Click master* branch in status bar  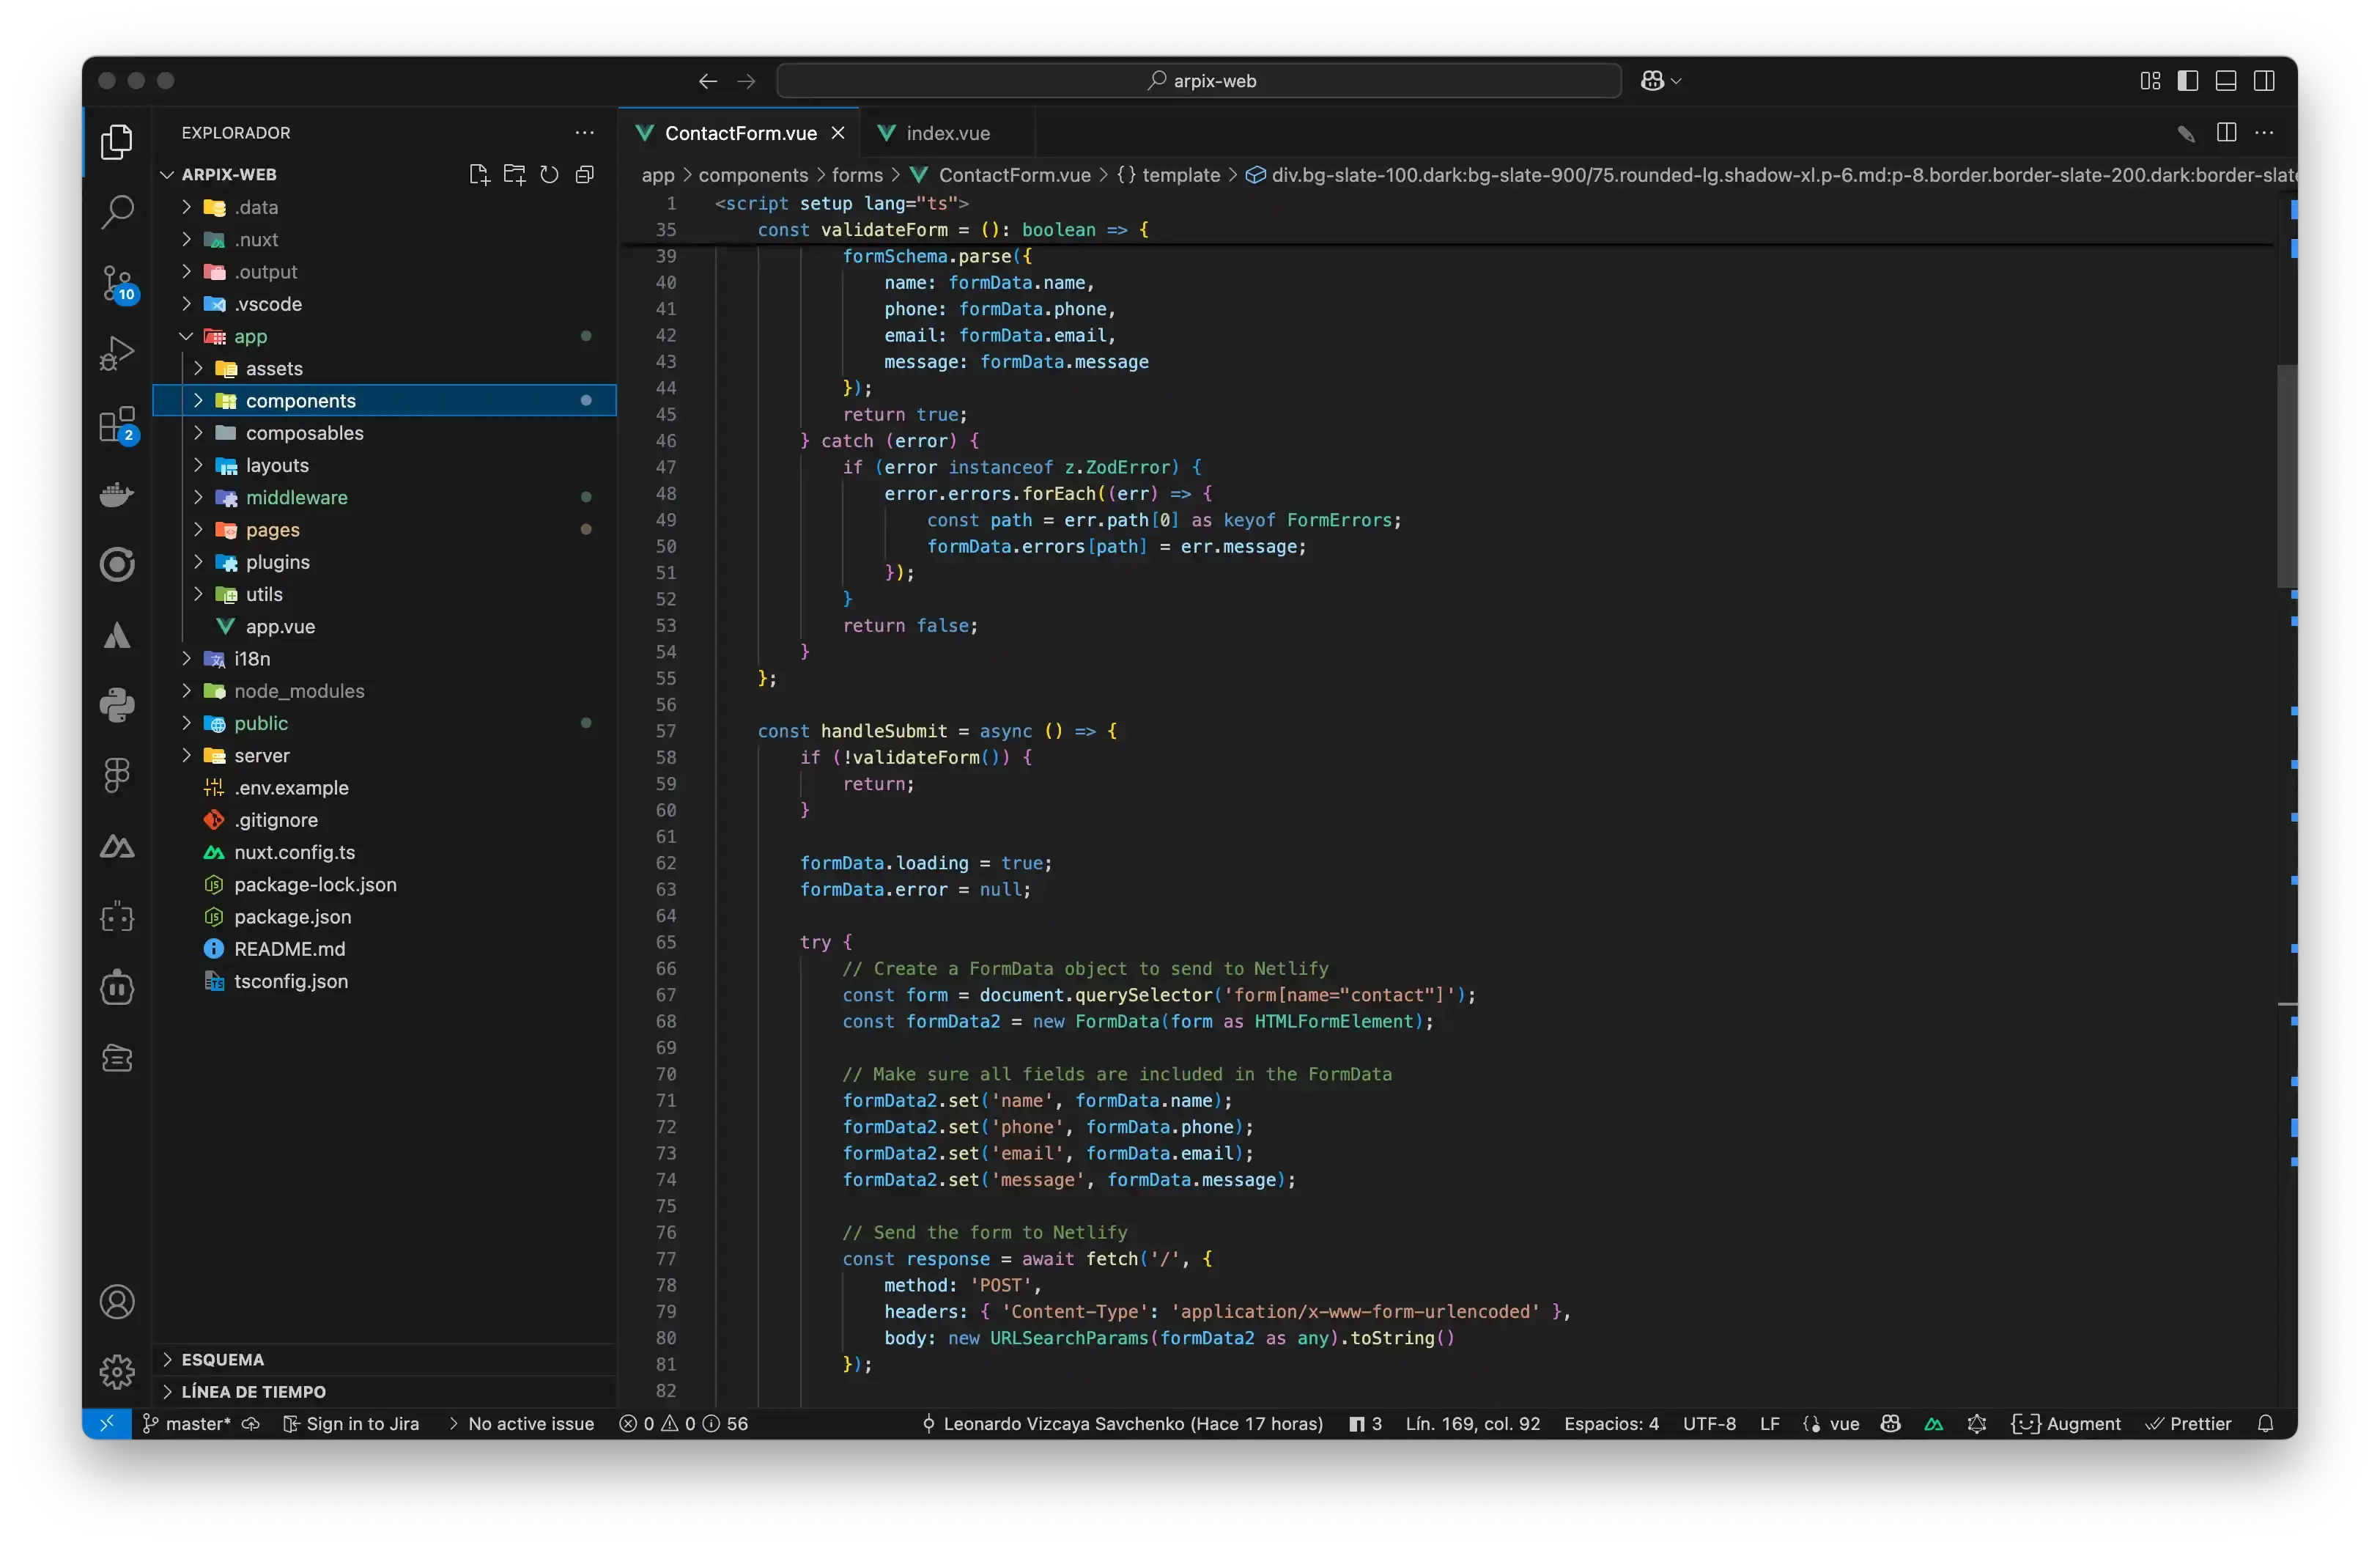click(x=187, y=1423)
